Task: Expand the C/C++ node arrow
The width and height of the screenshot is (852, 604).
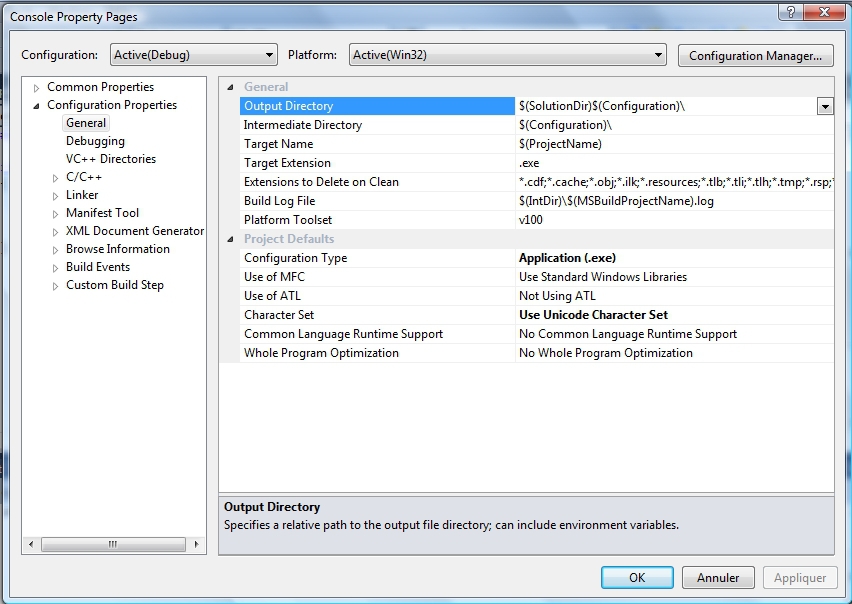Action: (57, 177)
